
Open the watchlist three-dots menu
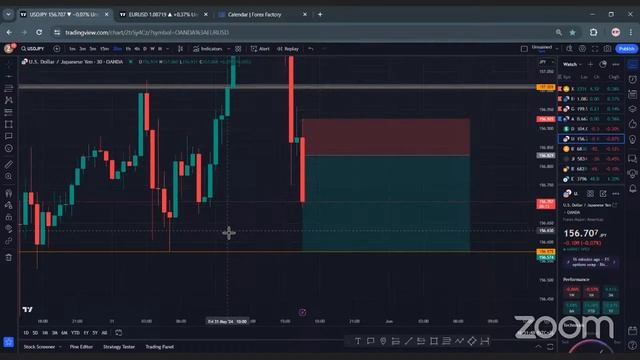[x=616, y=64]
